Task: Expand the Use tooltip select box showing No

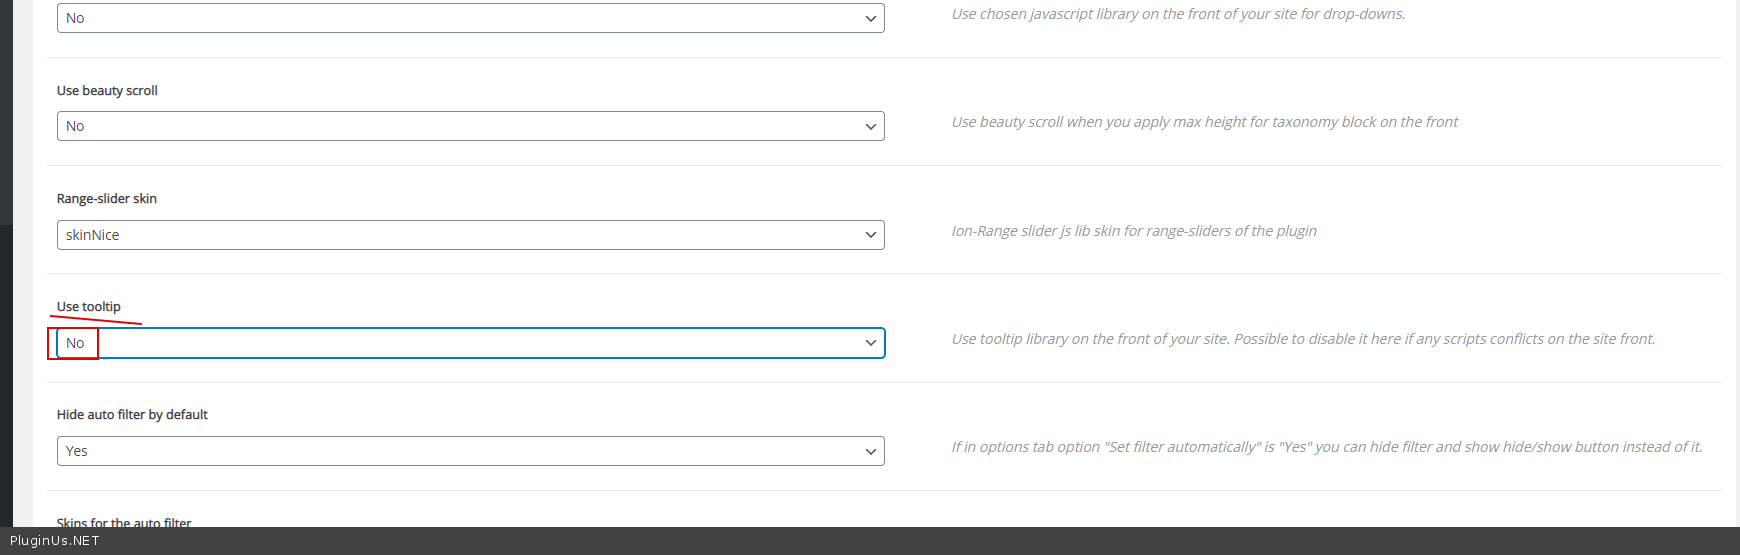Action: coord(470,343)
